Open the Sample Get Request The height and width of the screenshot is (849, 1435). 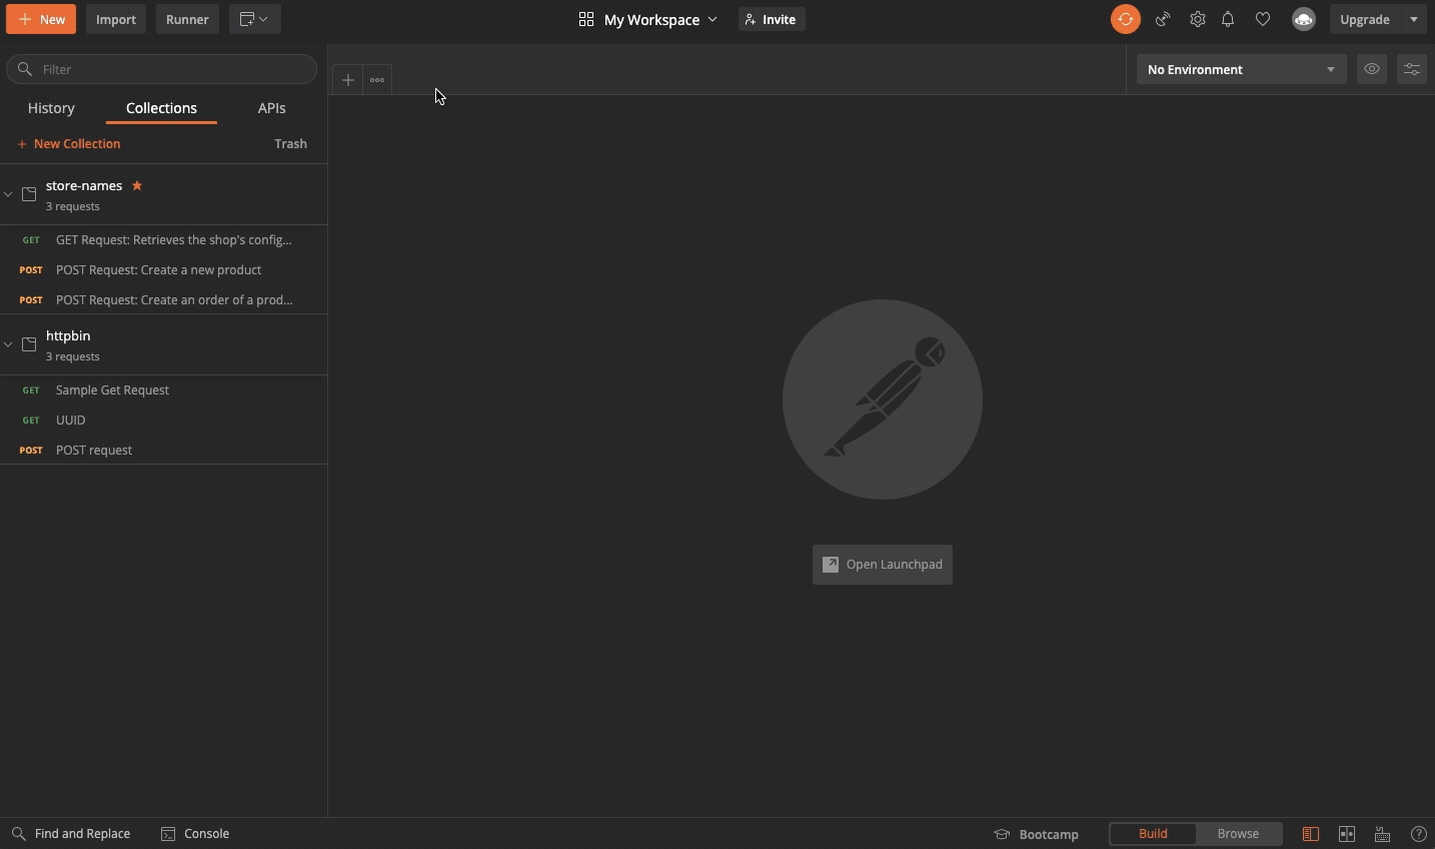pos(164,390)
